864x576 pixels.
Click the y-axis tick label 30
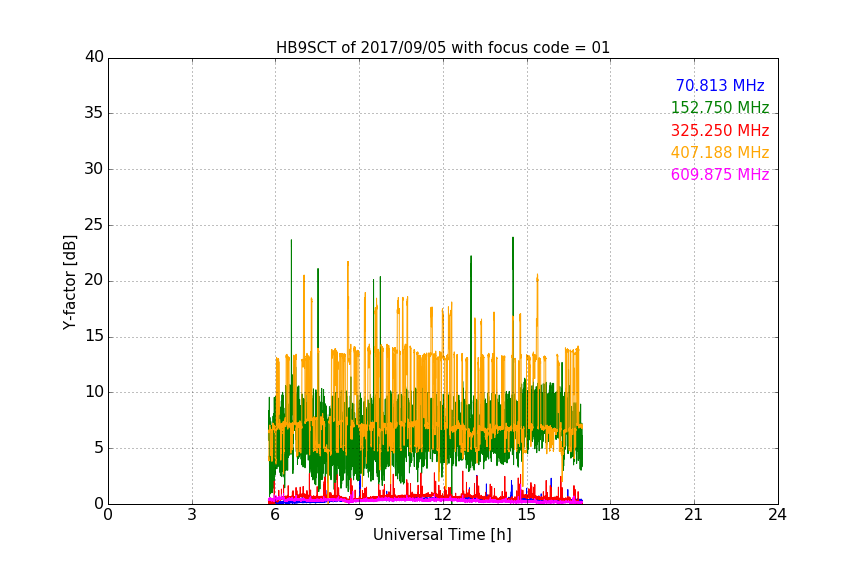click(x=94, y=169)
